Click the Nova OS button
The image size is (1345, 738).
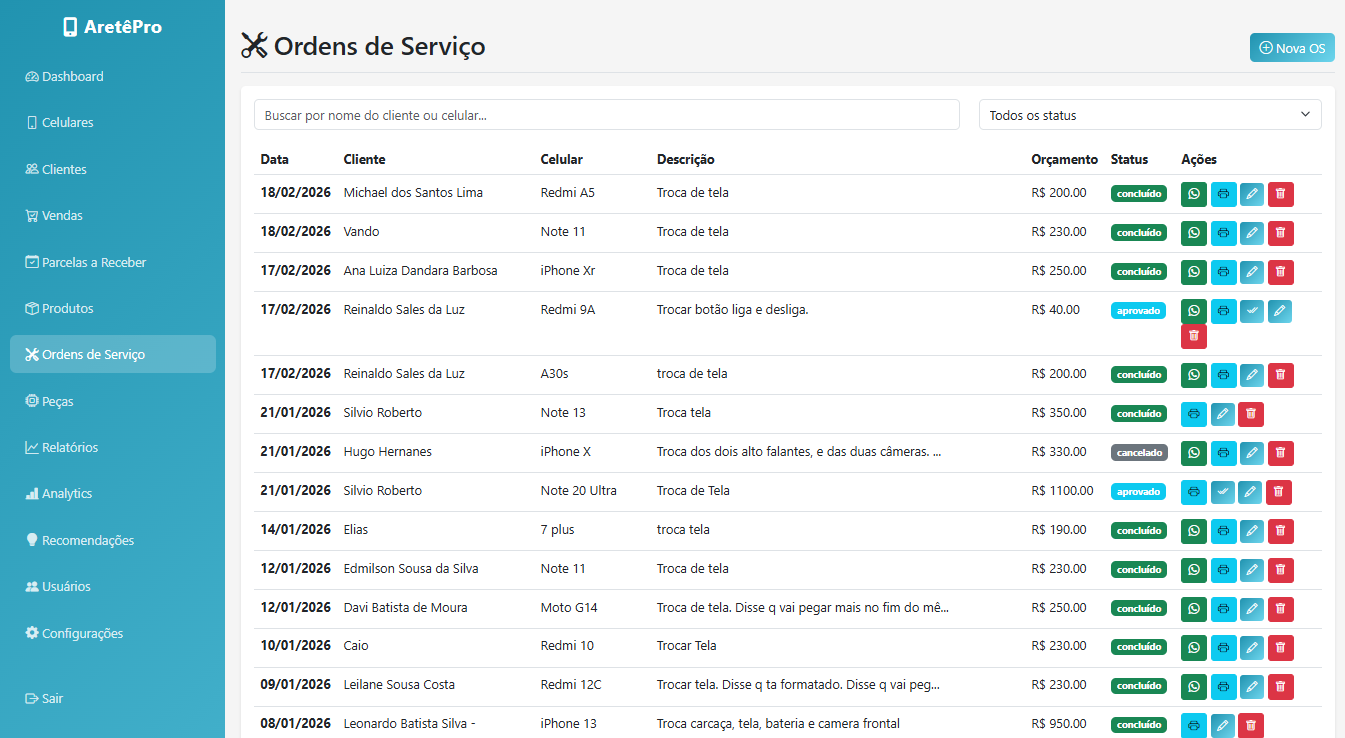[x=1291, y=48]
